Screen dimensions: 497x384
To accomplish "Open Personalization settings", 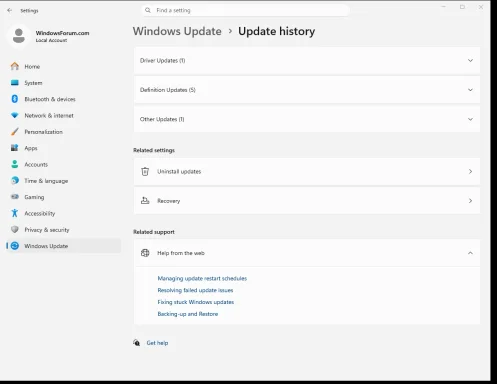I will pyautogui.click(x=63, y=132).
